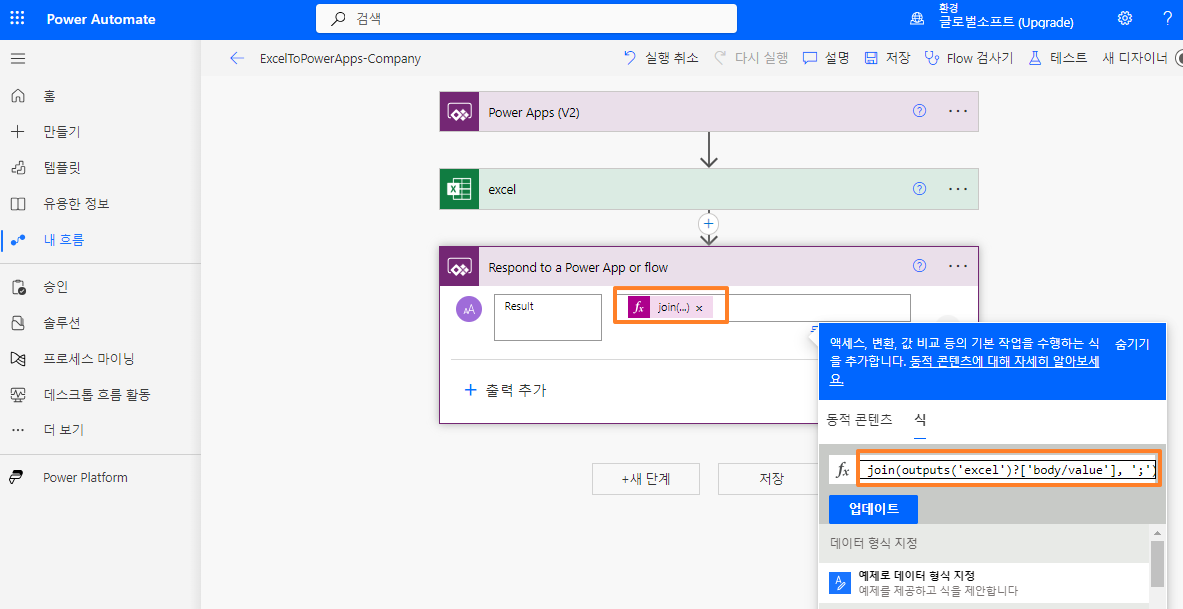Click the search box at top

click(x=526, y=19)
